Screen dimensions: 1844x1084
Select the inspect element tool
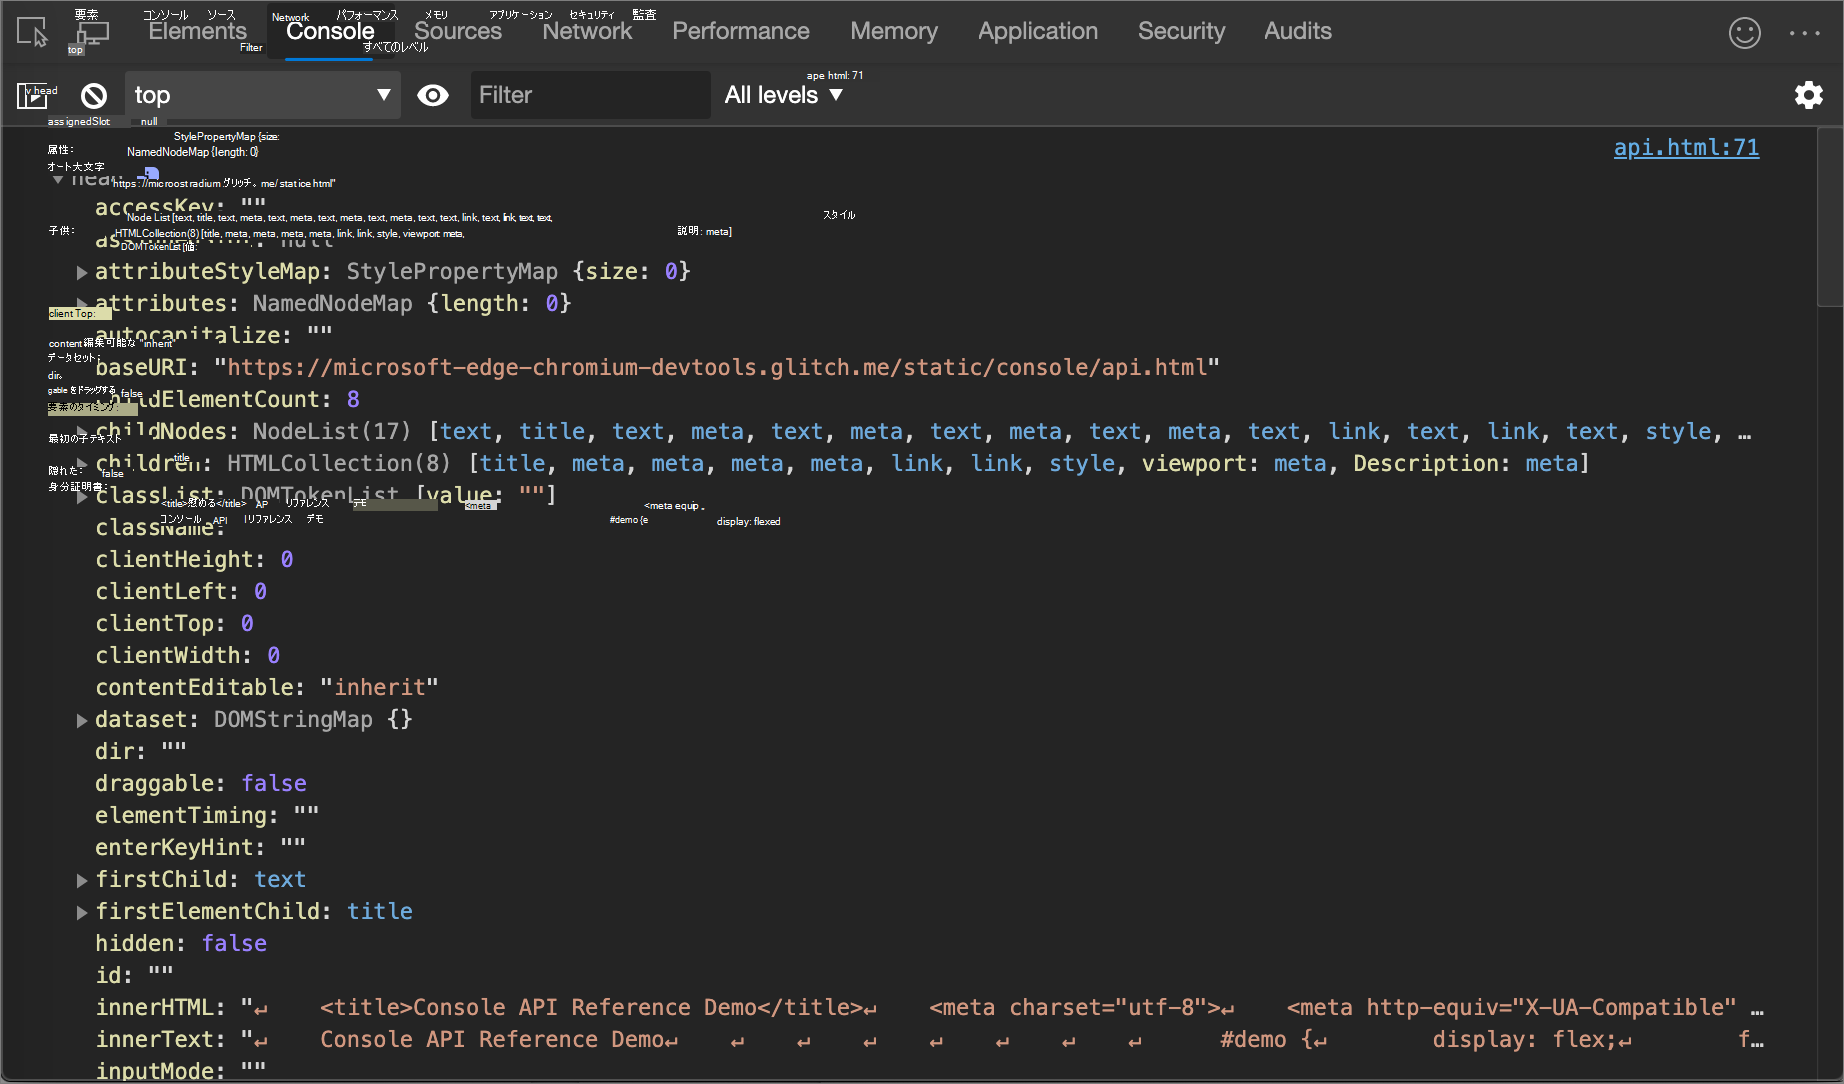(31, 32)
